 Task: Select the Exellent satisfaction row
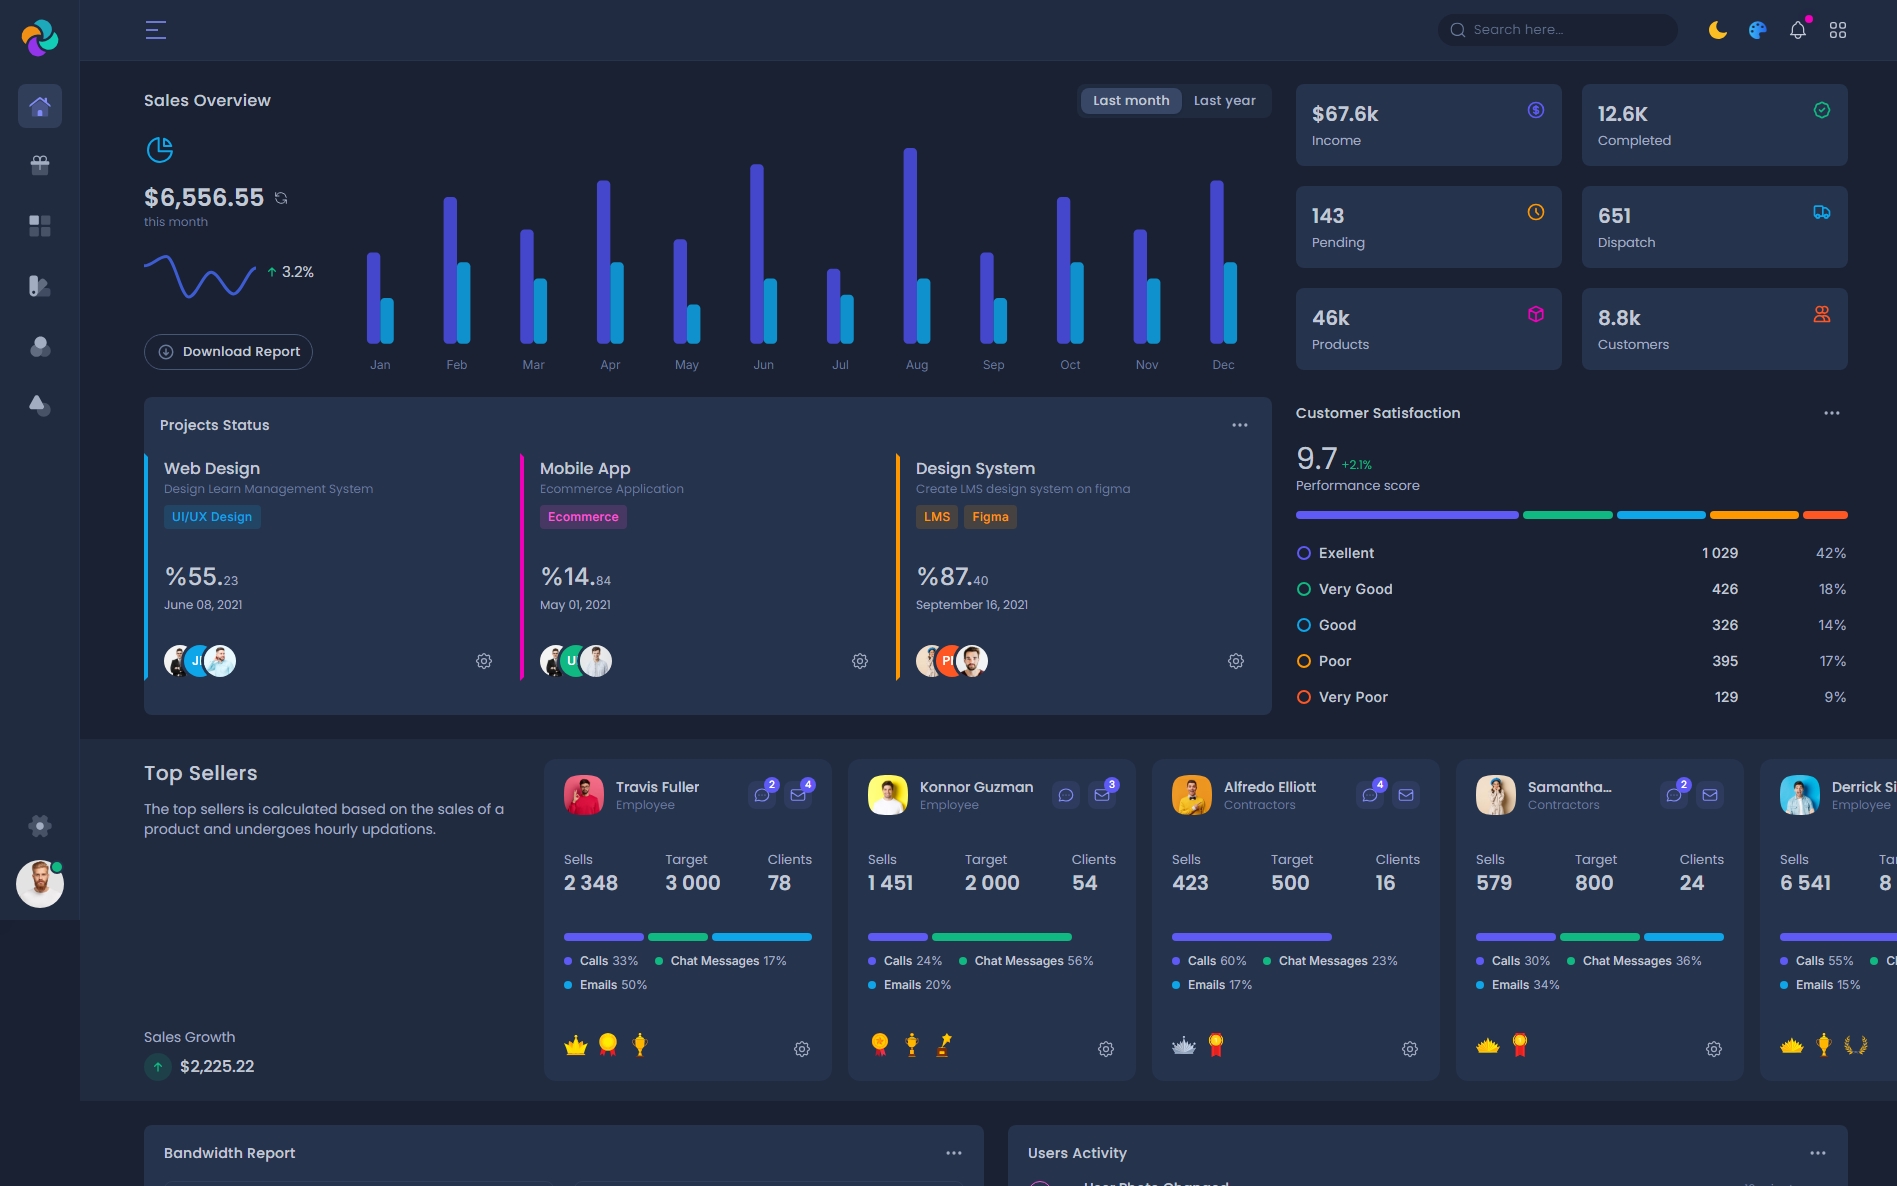pos(1571,553)
